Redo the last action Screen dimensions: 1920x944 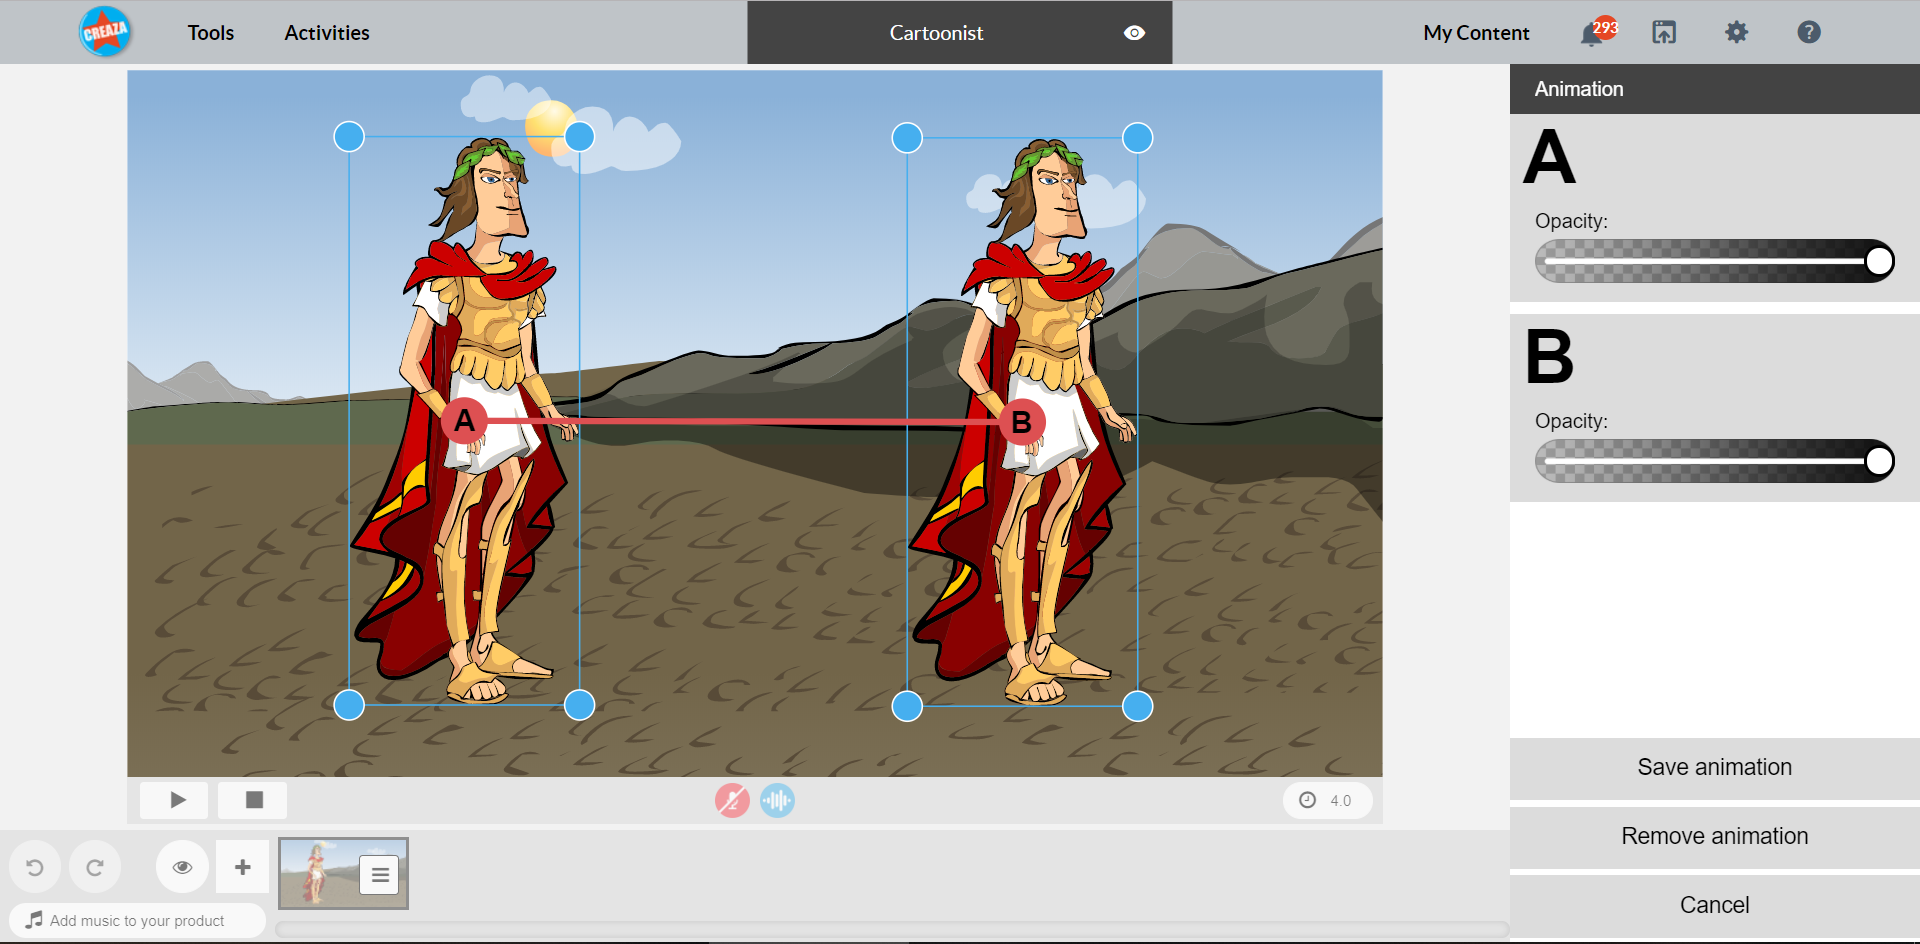click(x=95, y=867)
